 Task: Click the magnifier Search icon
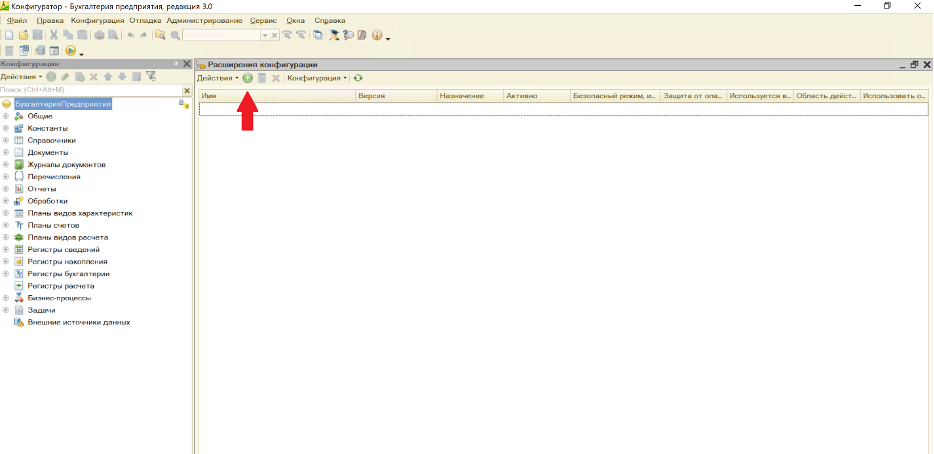[175, 35]
